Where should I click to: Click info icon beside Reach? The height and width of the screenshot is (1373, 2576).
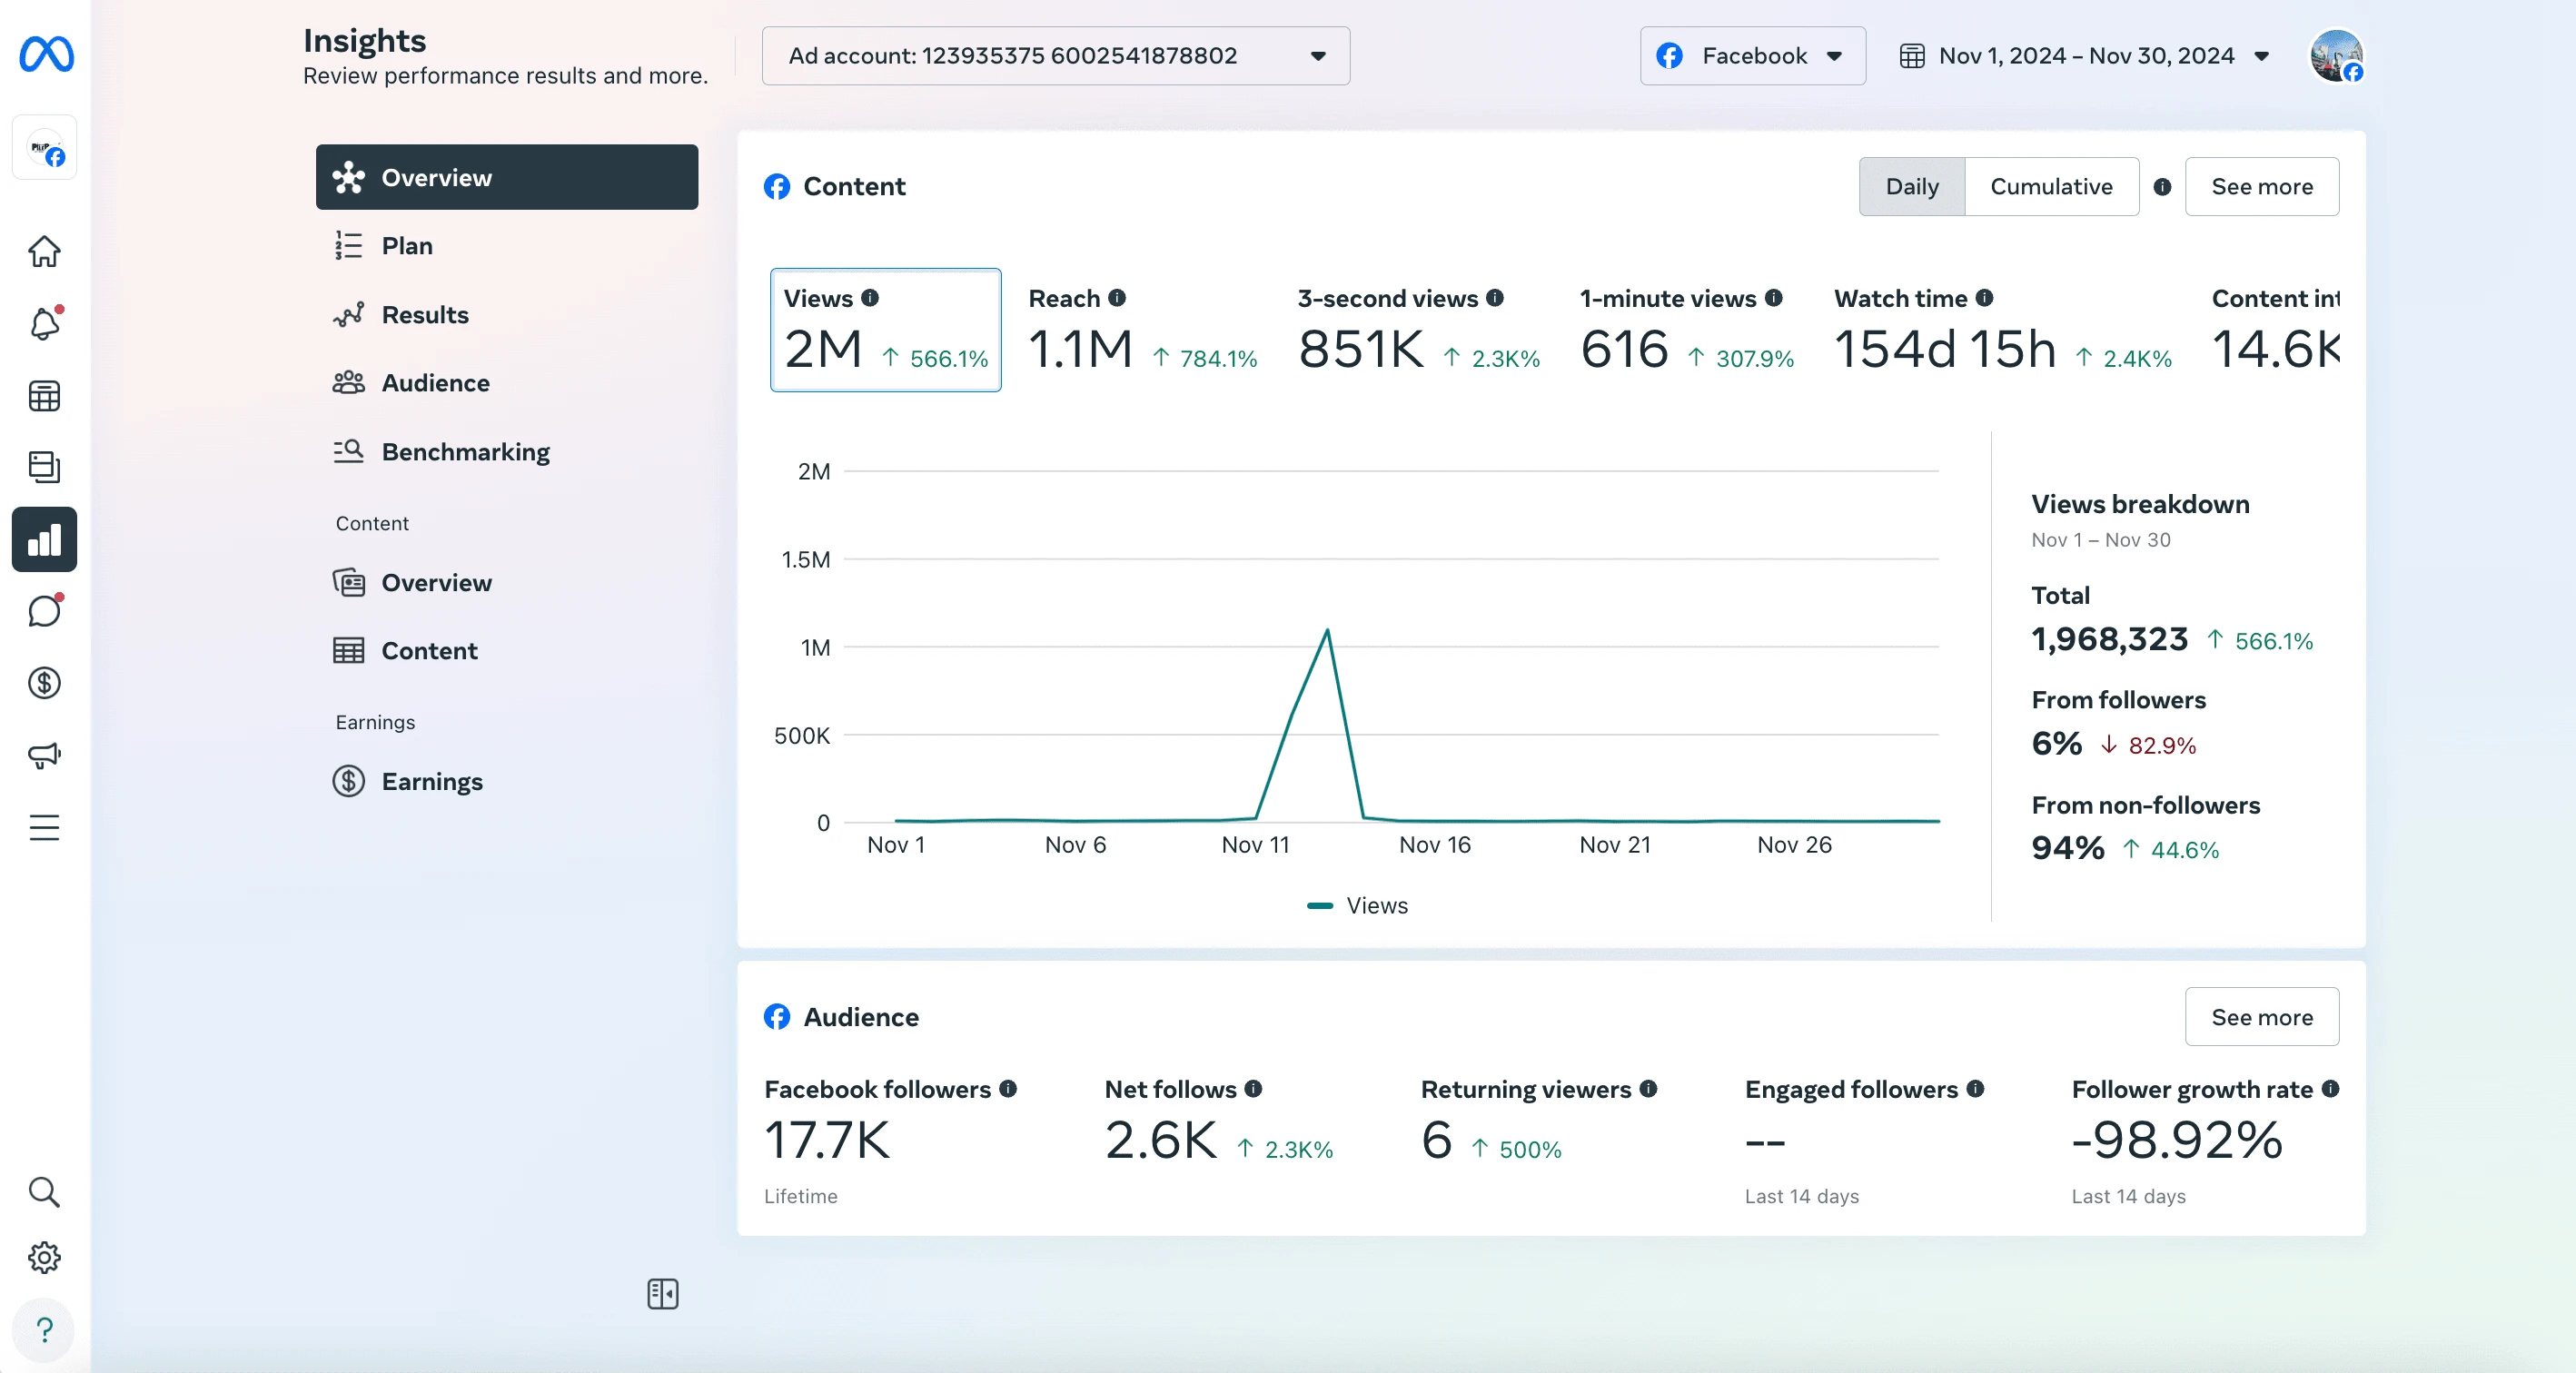(x=1117, y=298)
